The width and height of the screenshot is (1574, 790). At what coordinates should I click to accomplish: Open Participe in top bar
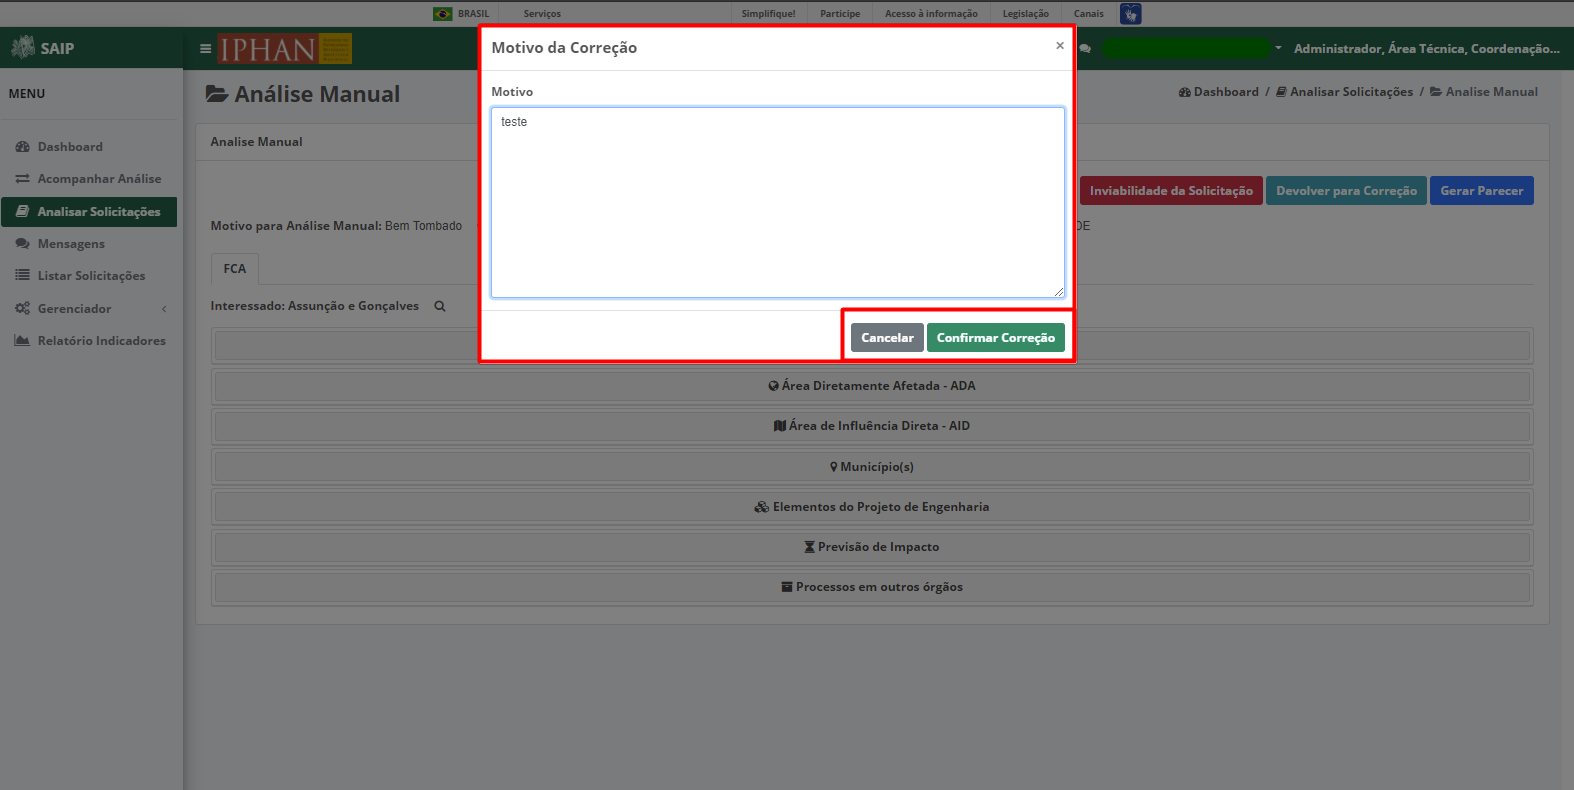coord(840,14)
